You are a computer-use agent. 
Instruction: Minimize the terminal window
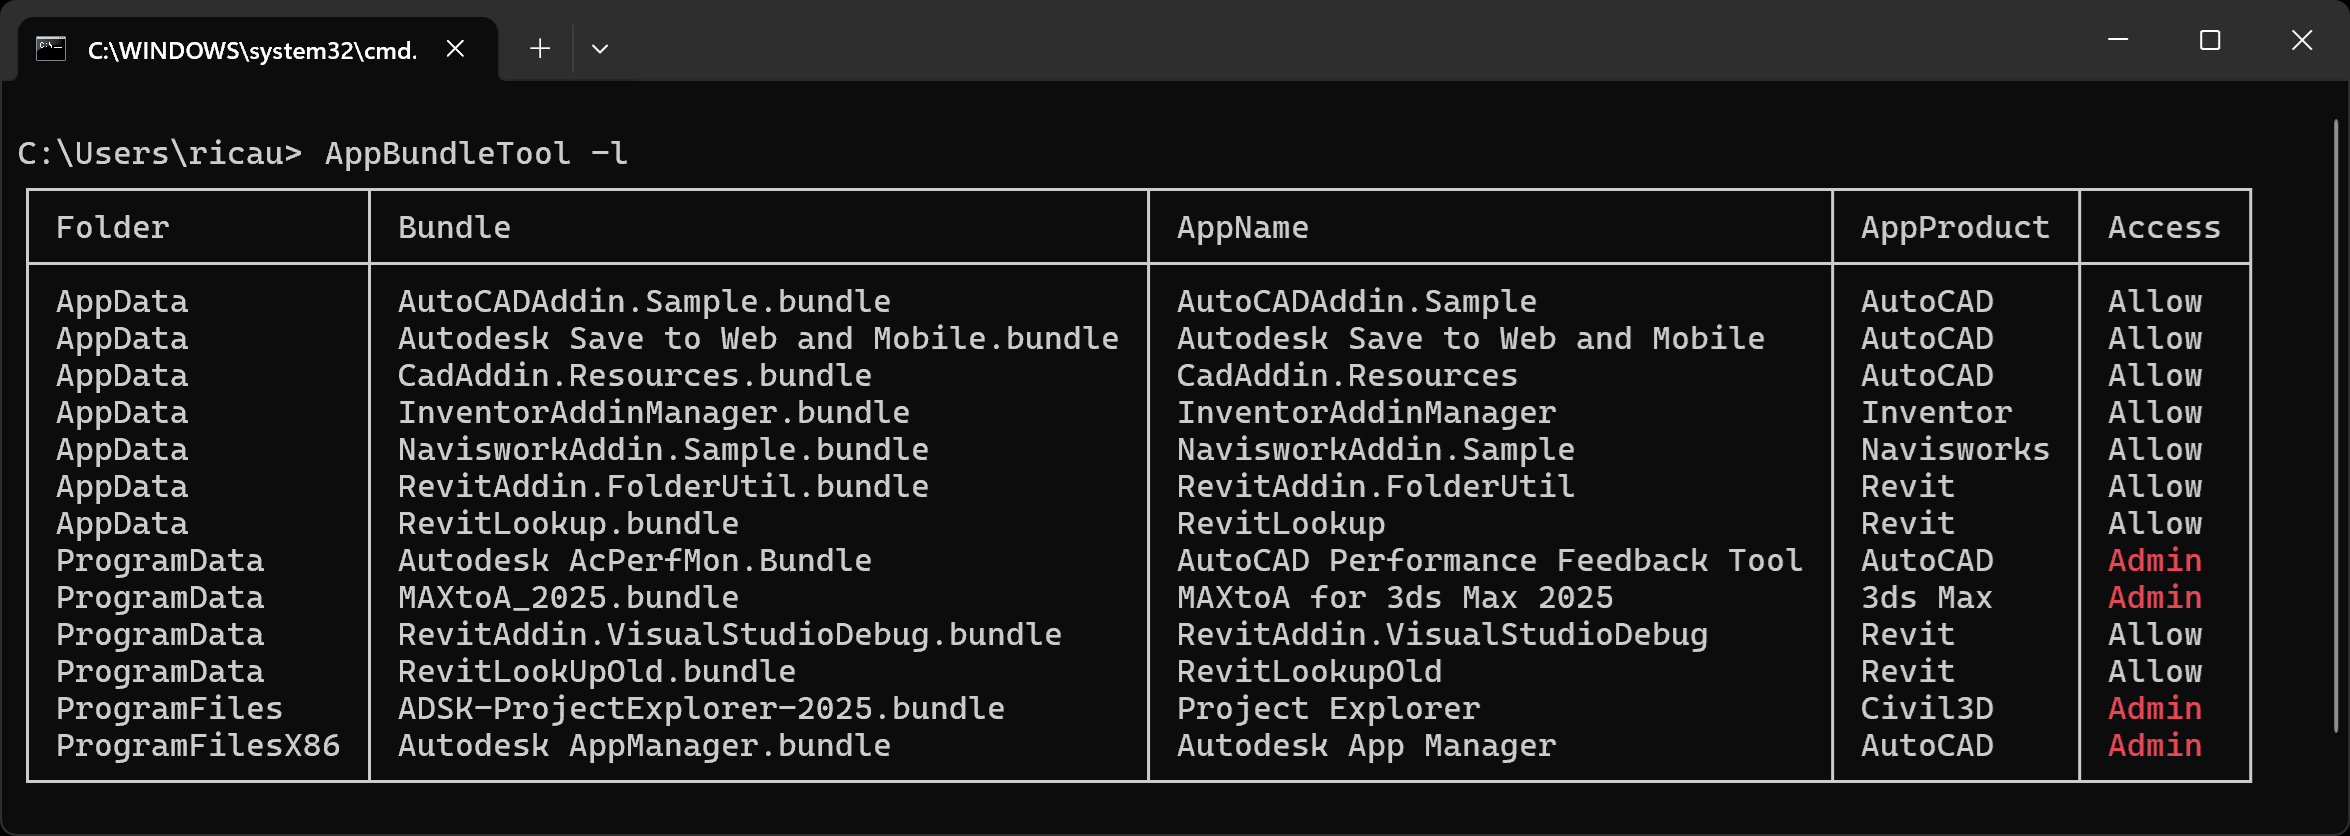point(2117,40)
